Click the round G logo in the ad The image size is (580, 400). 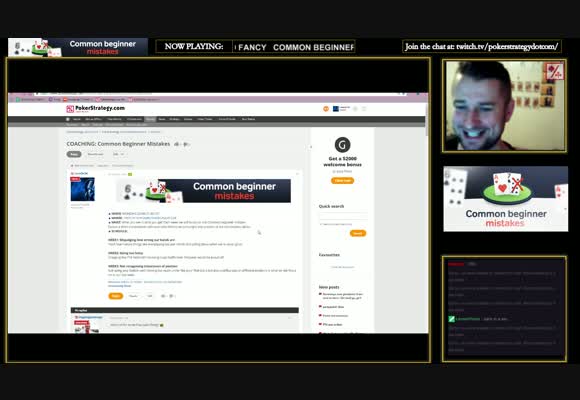[x=343, y=145]
